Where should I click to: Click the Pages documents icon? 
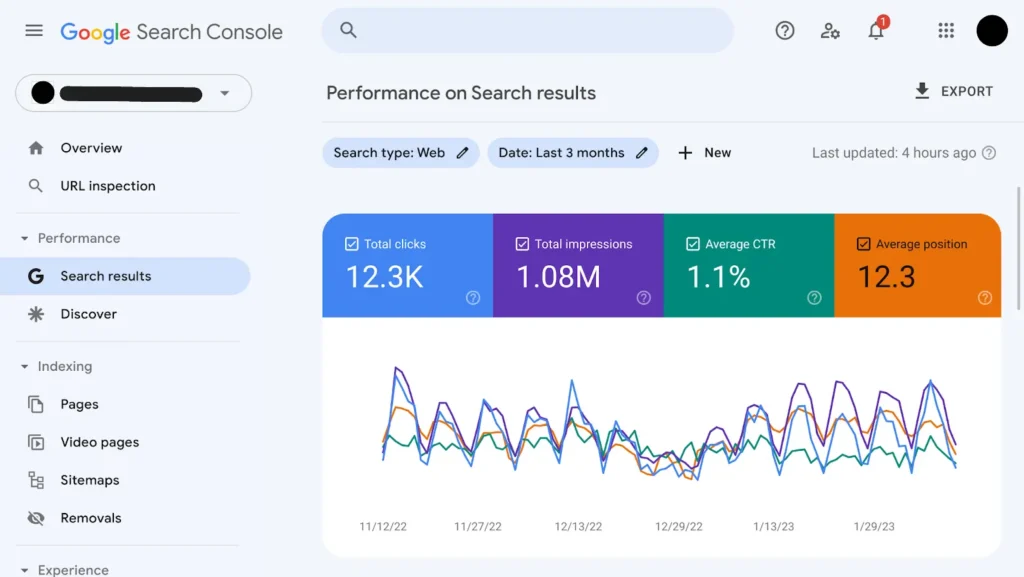pyautogui.click(x=36, y=404)
